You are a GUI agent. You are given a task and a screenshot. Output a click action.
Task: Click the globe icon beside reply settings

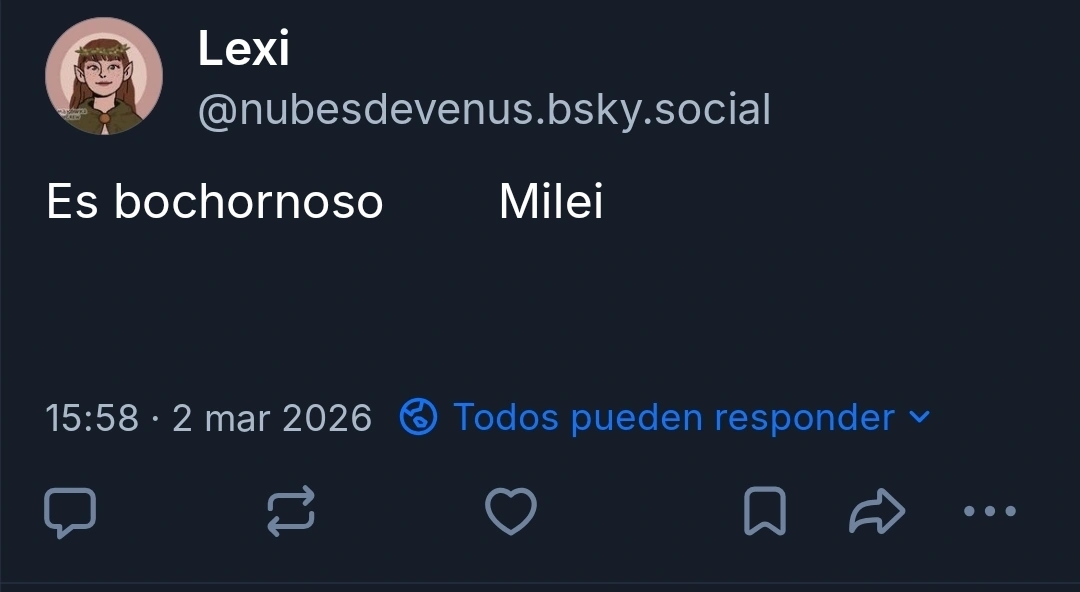pyautogui.click(x=418, y=417)
